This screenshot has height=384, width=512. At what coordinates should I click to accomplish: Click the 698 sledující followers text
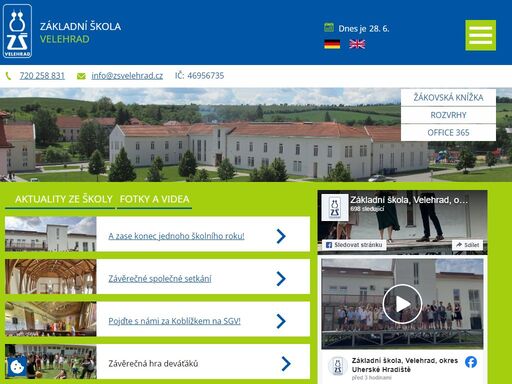point(367,209)
